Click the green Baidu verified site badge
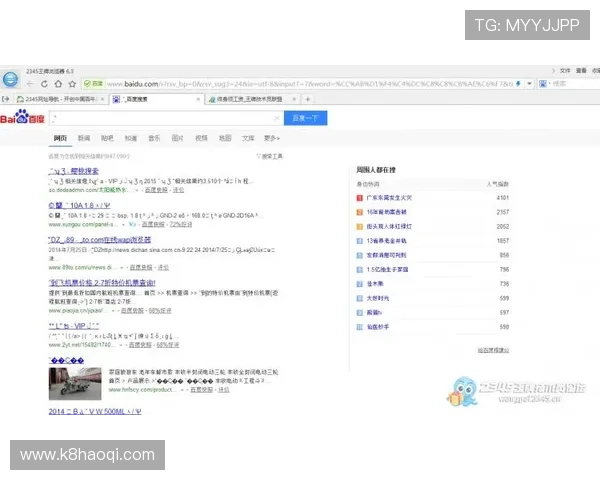 [94, 83]
